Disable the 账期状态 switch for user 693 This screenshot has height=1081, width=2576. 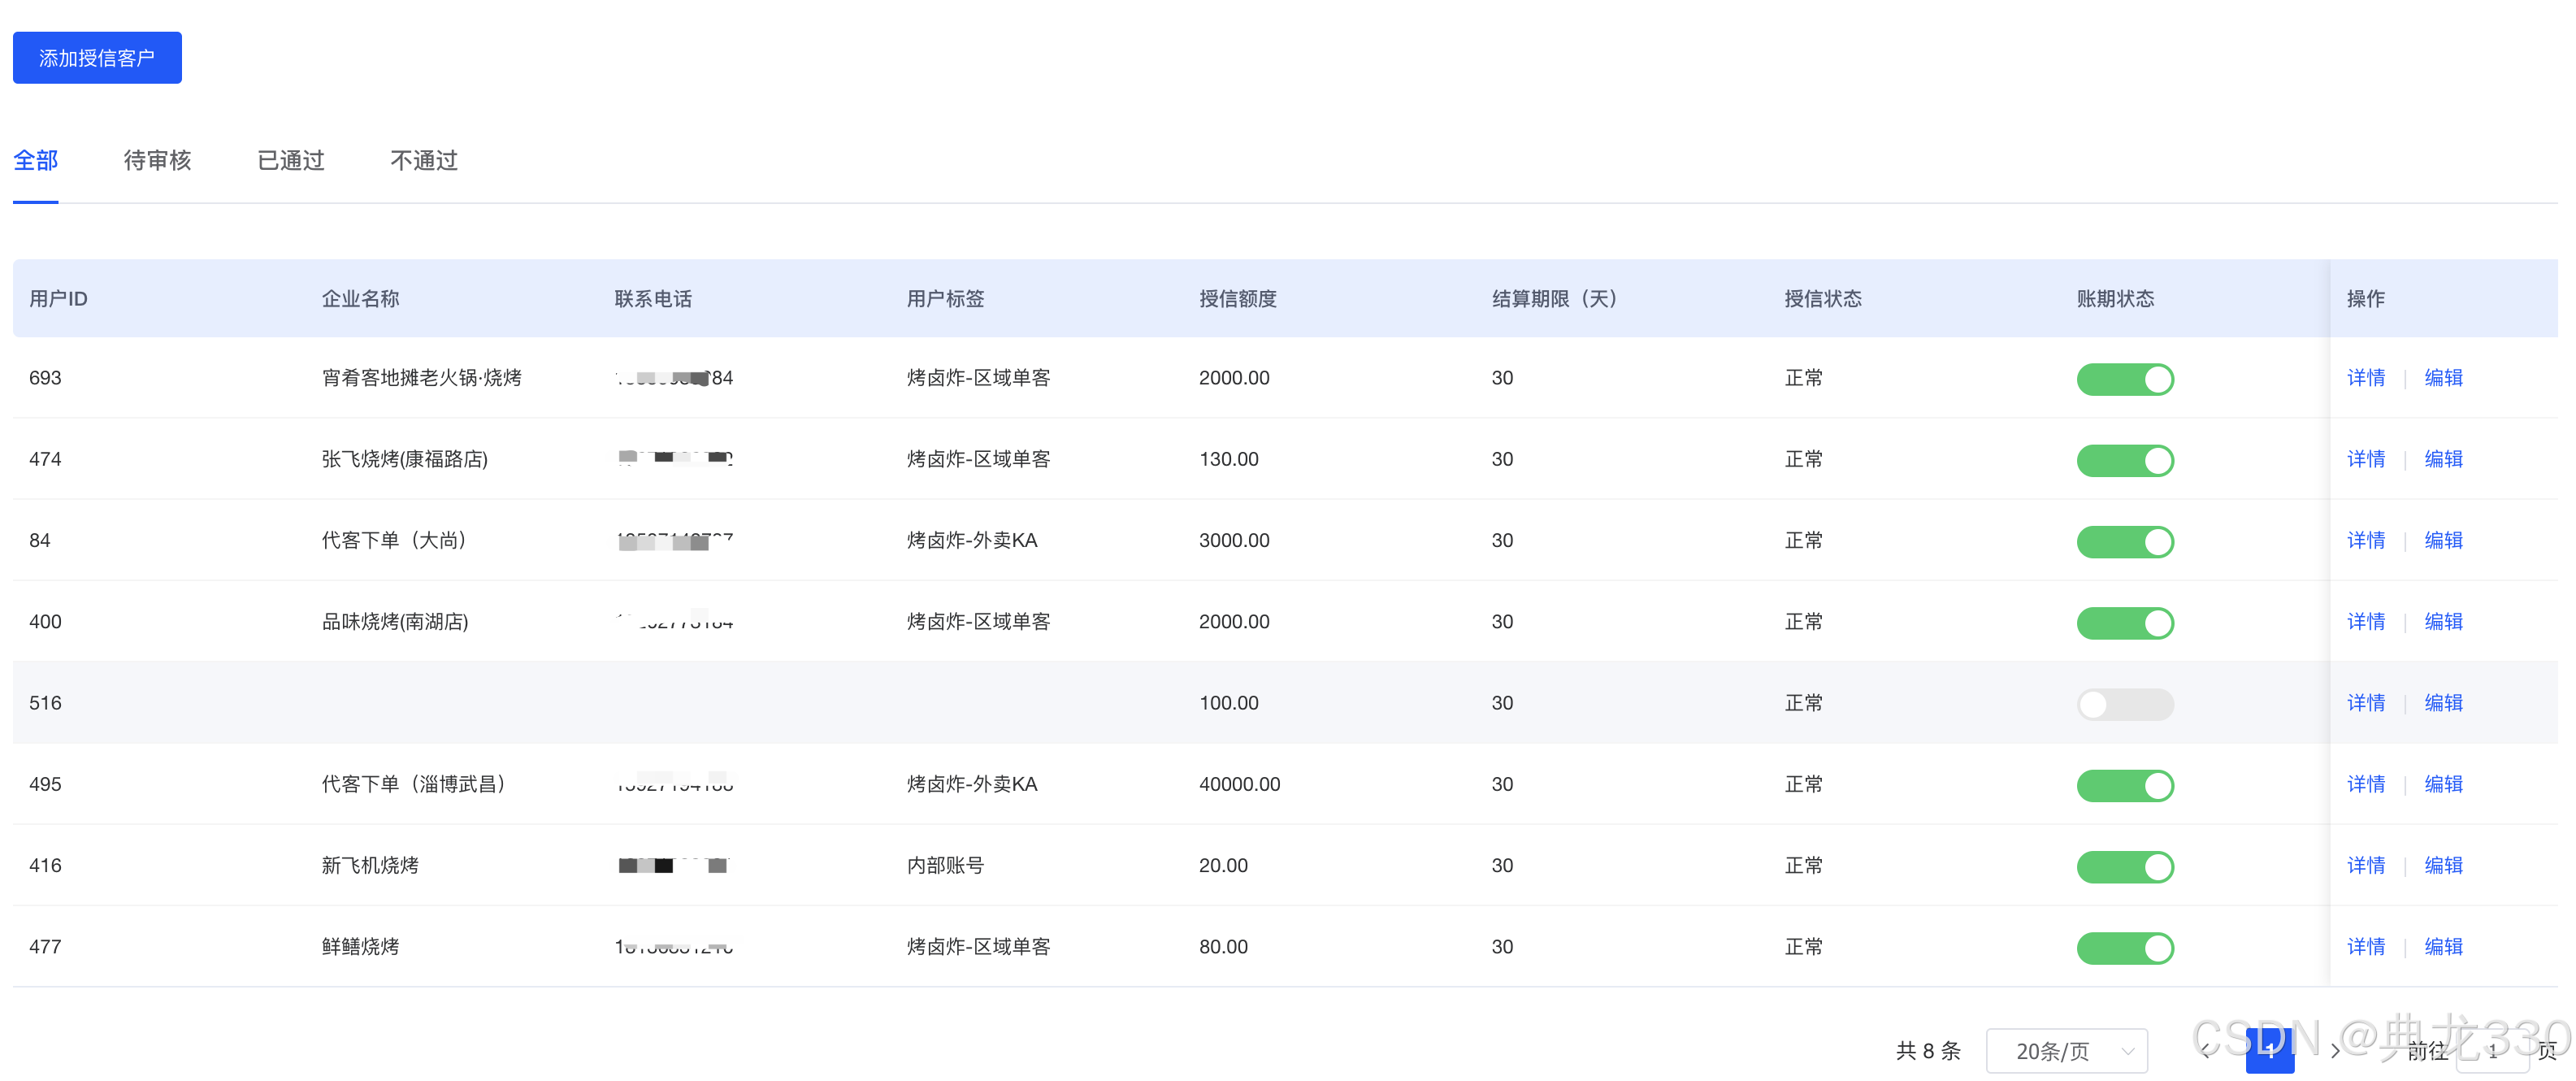coord(2125,379)
